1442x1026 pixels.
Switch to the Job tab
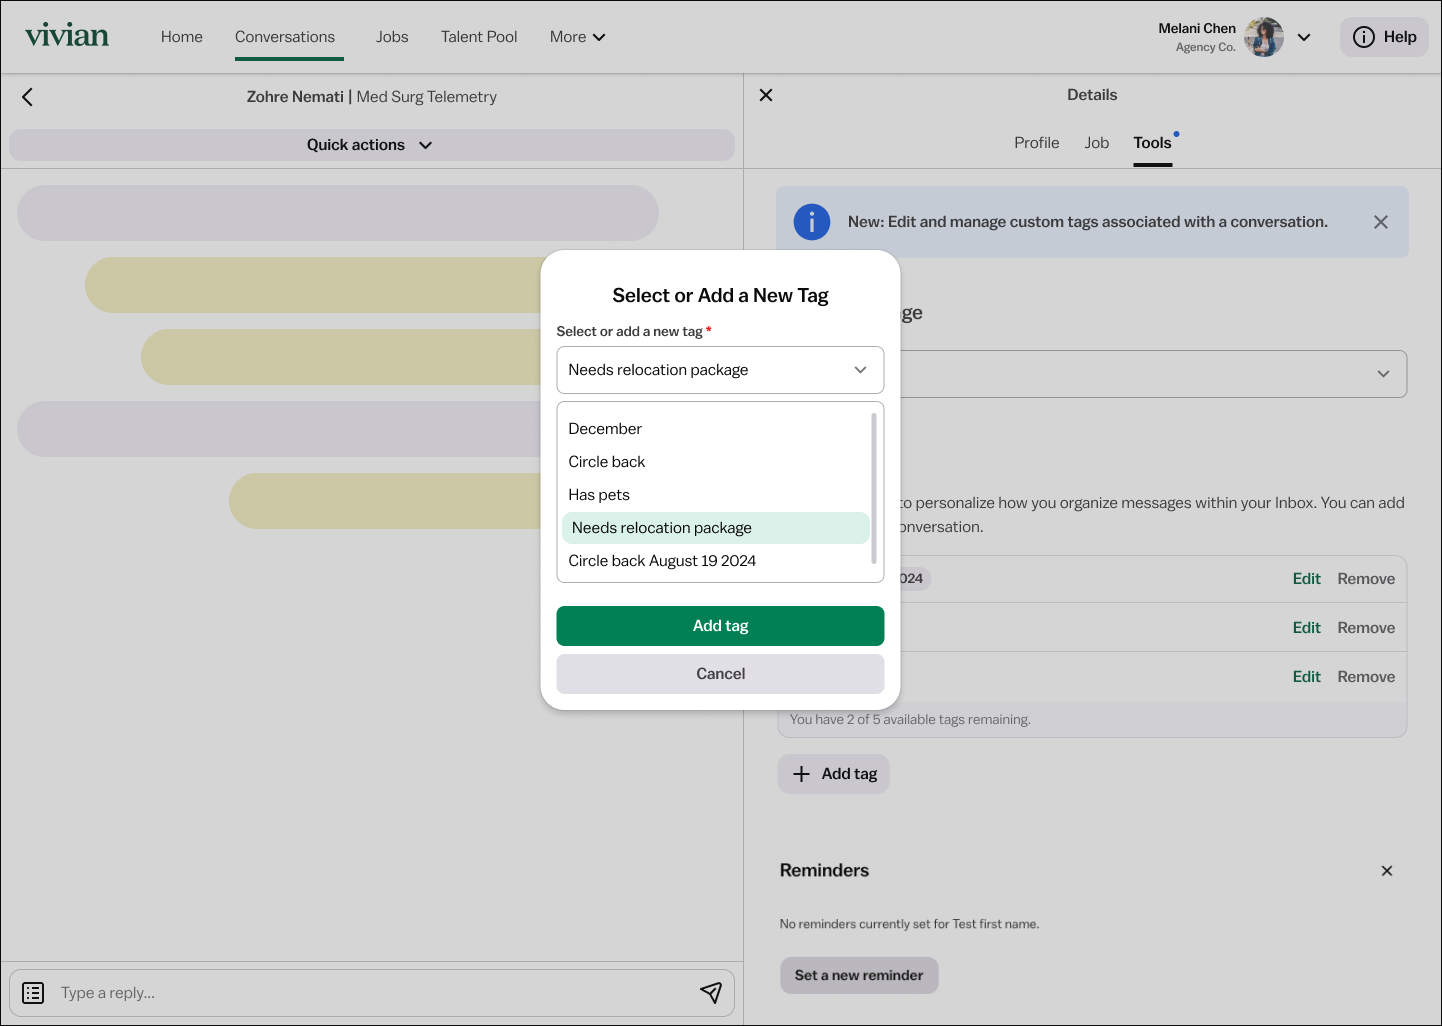click(1097, 143)
